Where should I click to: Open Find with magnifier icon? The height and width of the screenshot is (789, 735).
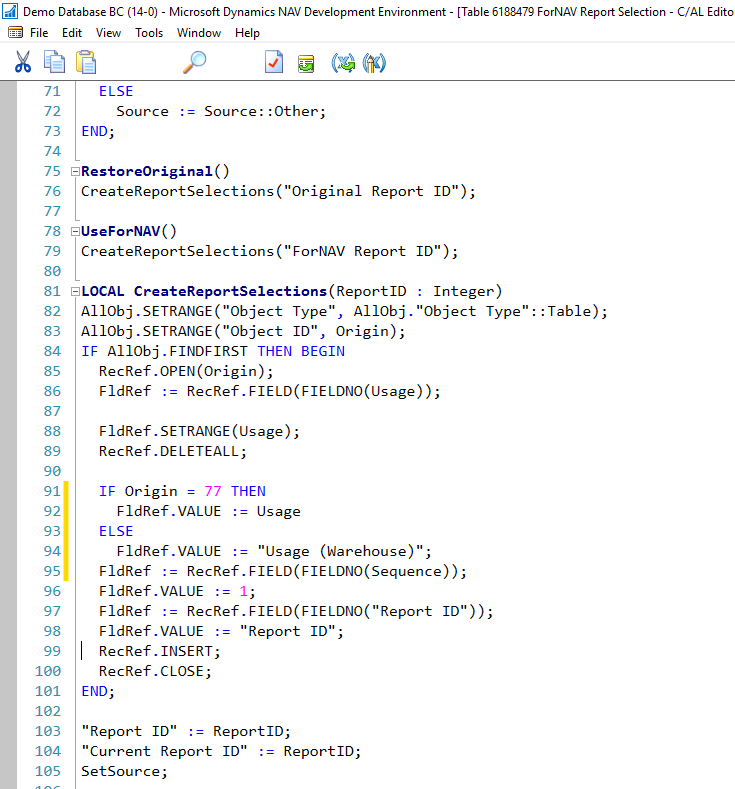[195, 62]
